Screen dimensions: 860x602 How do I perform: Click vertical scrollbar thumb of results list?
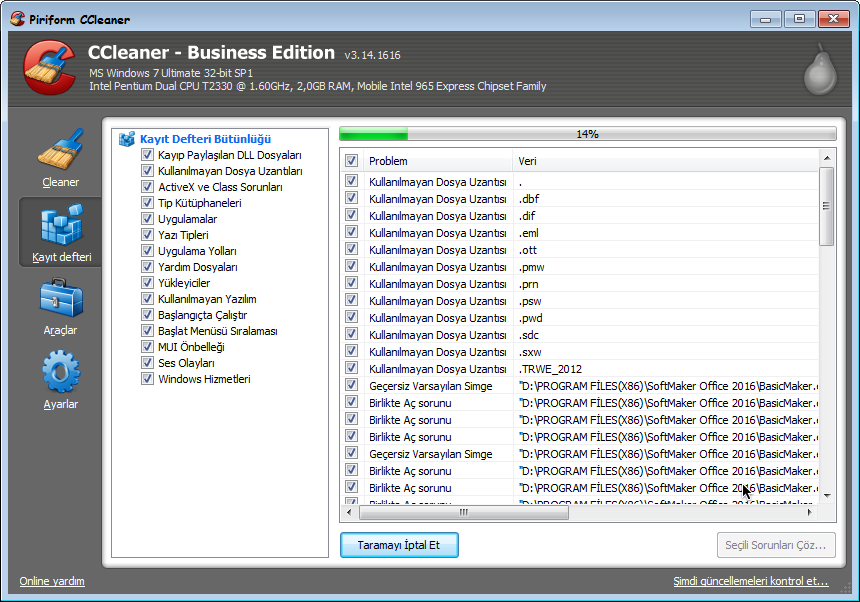827,206
